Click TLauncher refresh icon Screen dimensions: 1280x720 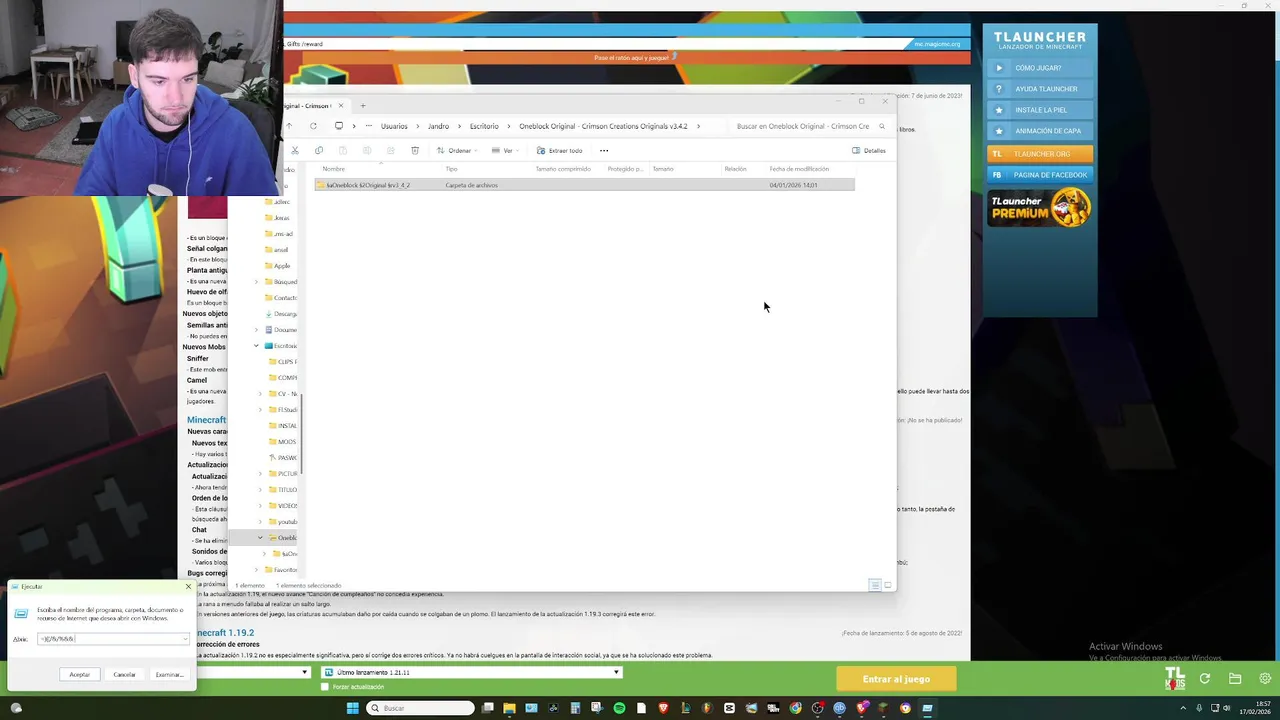click(x=1205, y=678)
